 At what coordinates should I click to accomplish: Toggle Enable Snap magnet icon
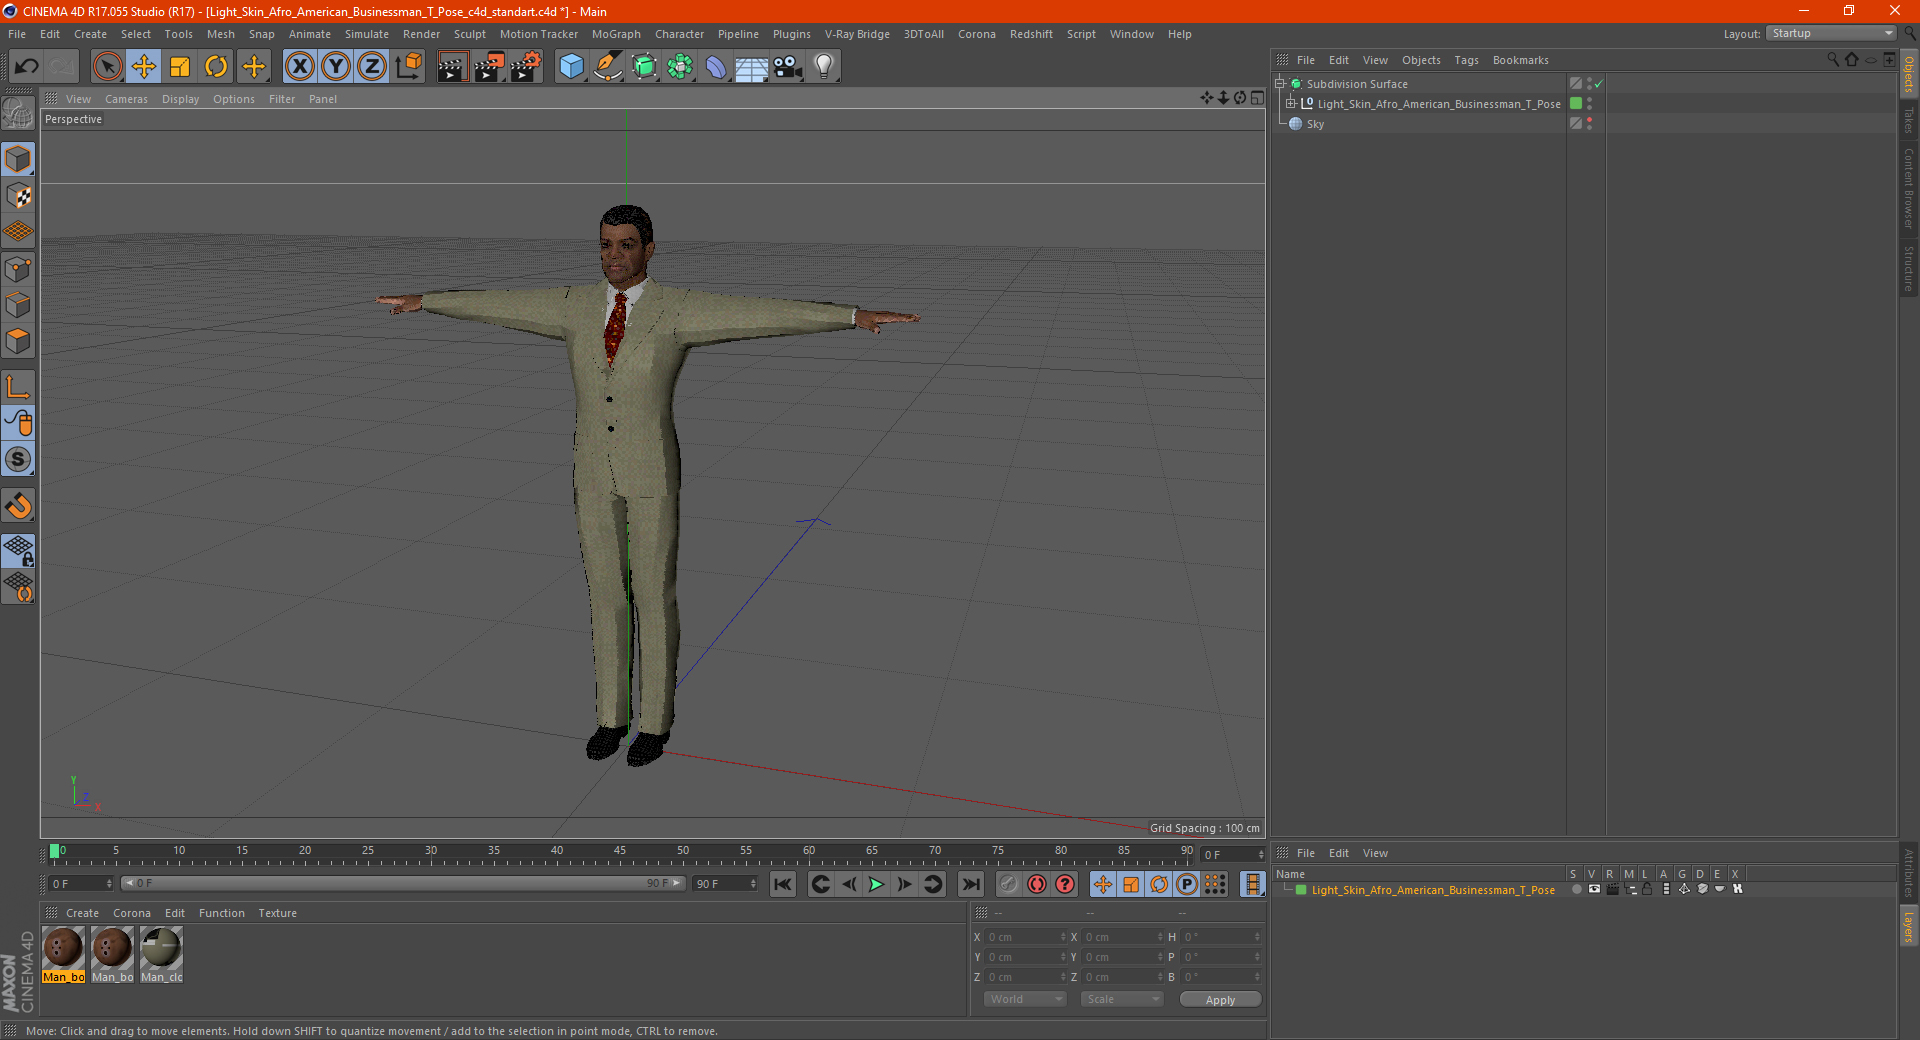pos(18,505)
